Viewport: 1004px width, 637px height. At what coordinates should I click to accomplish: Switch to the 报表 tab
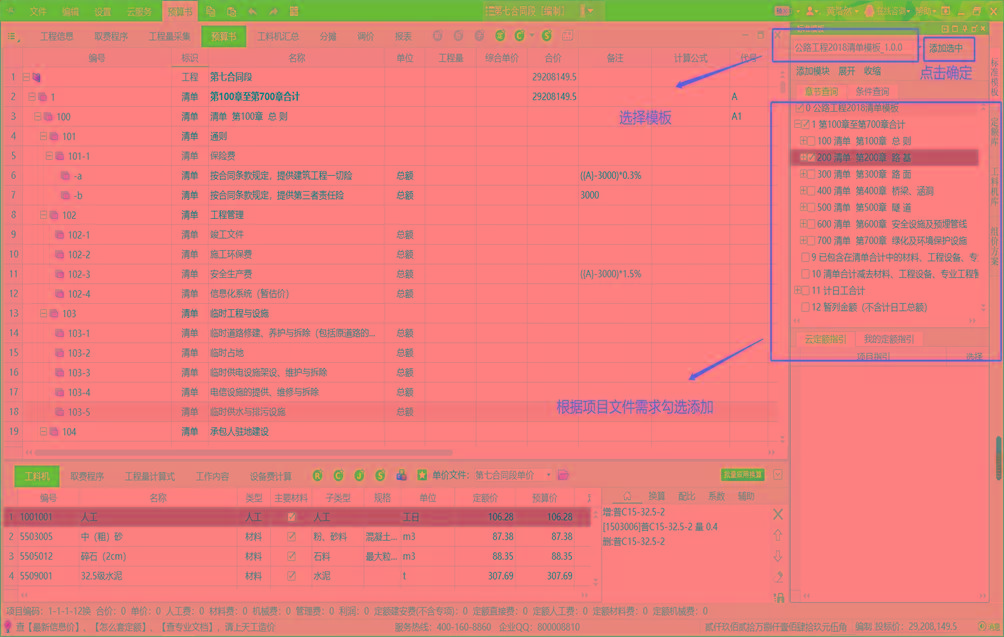(403, 36)
